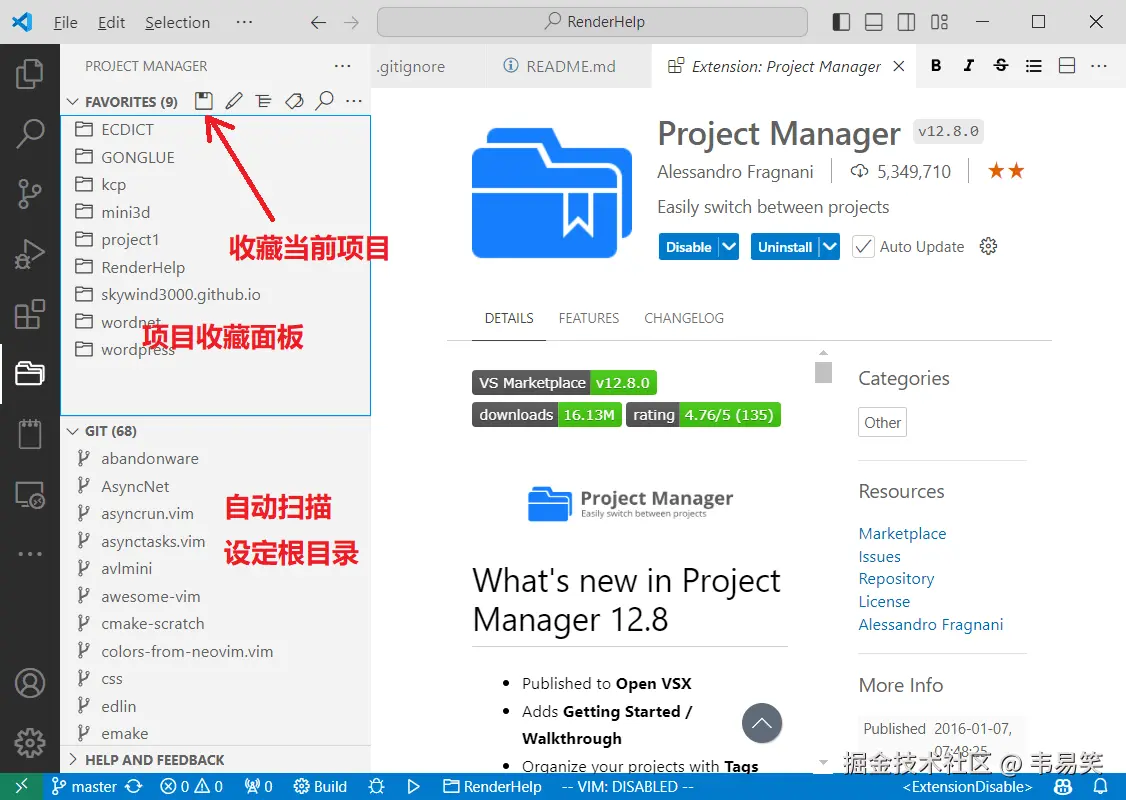This screenshot has width=1126, height=800.
Task: Toggle the Auto Update checkbox
Action: click(x=863, y=247)
